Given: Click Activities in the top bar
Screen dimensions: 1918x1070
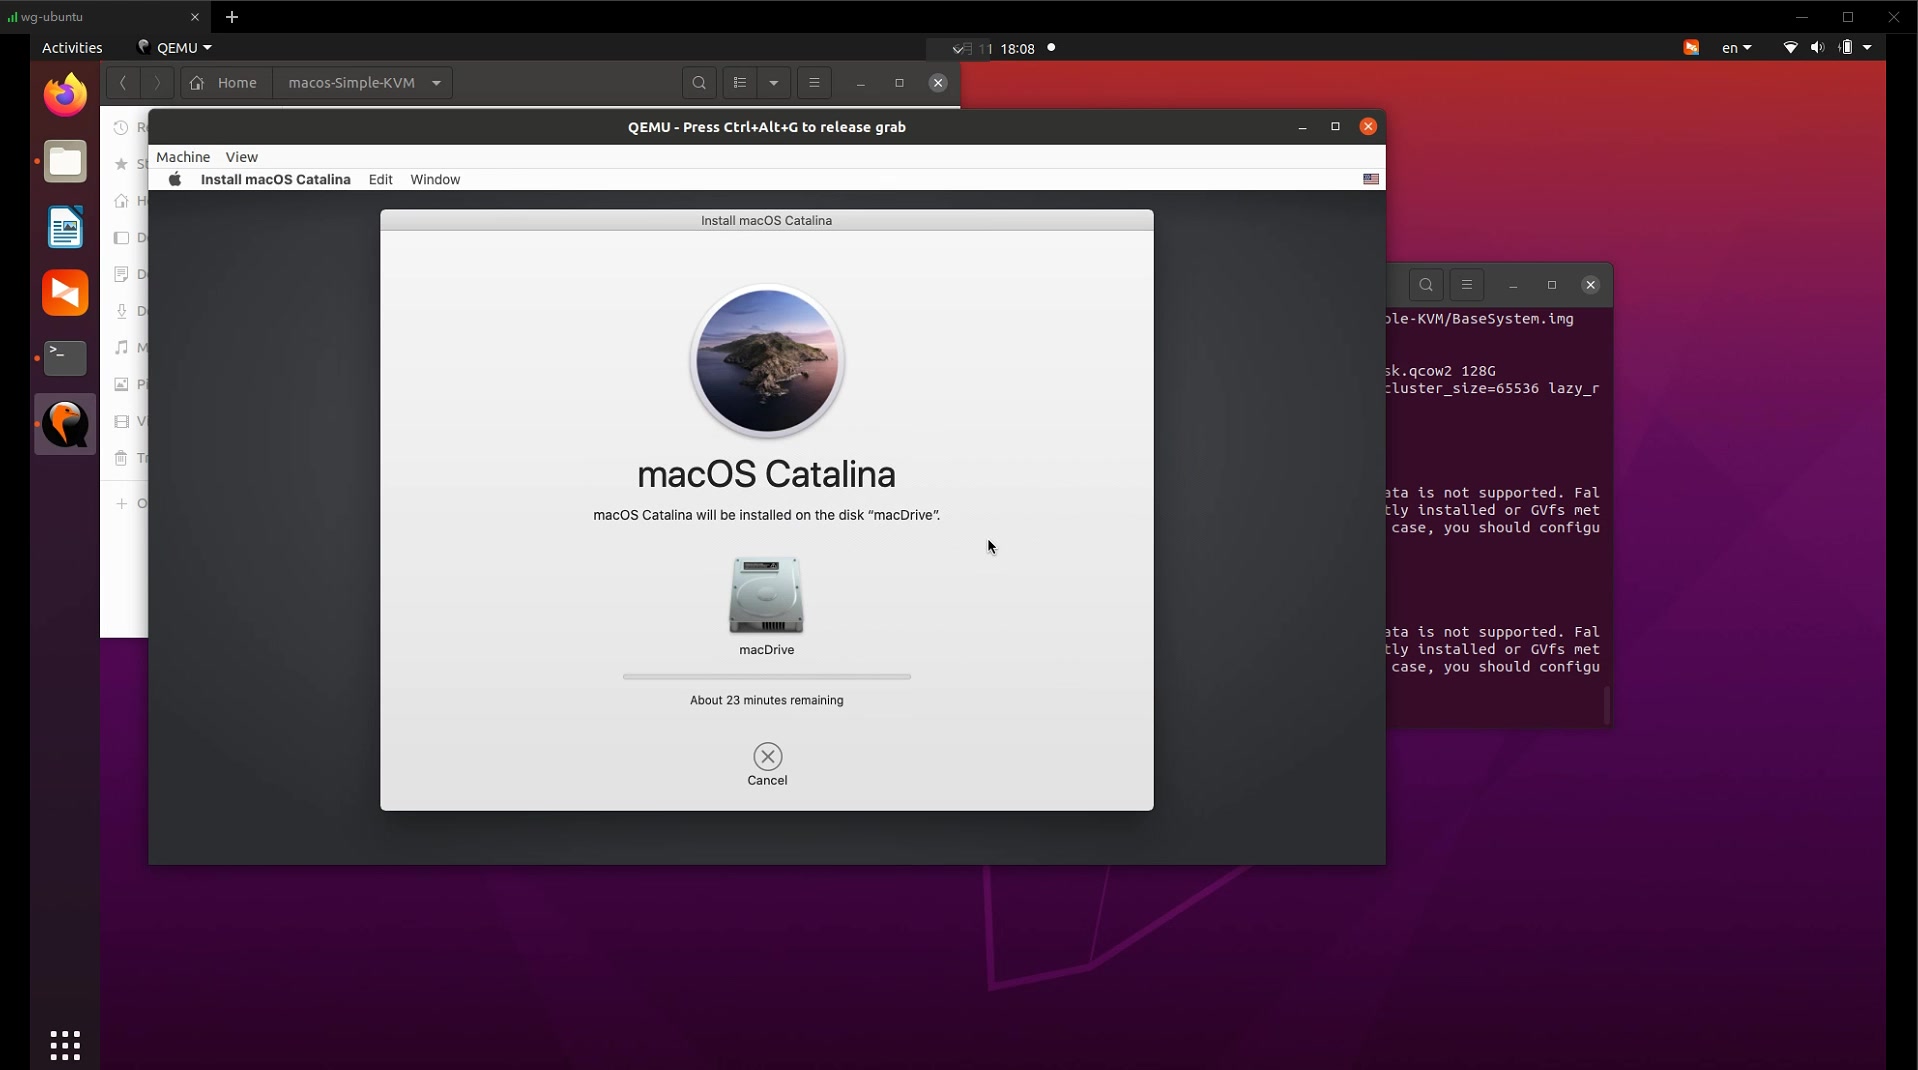Looking at the screenshot, I should pyautogui.click(x=72, y=48).
